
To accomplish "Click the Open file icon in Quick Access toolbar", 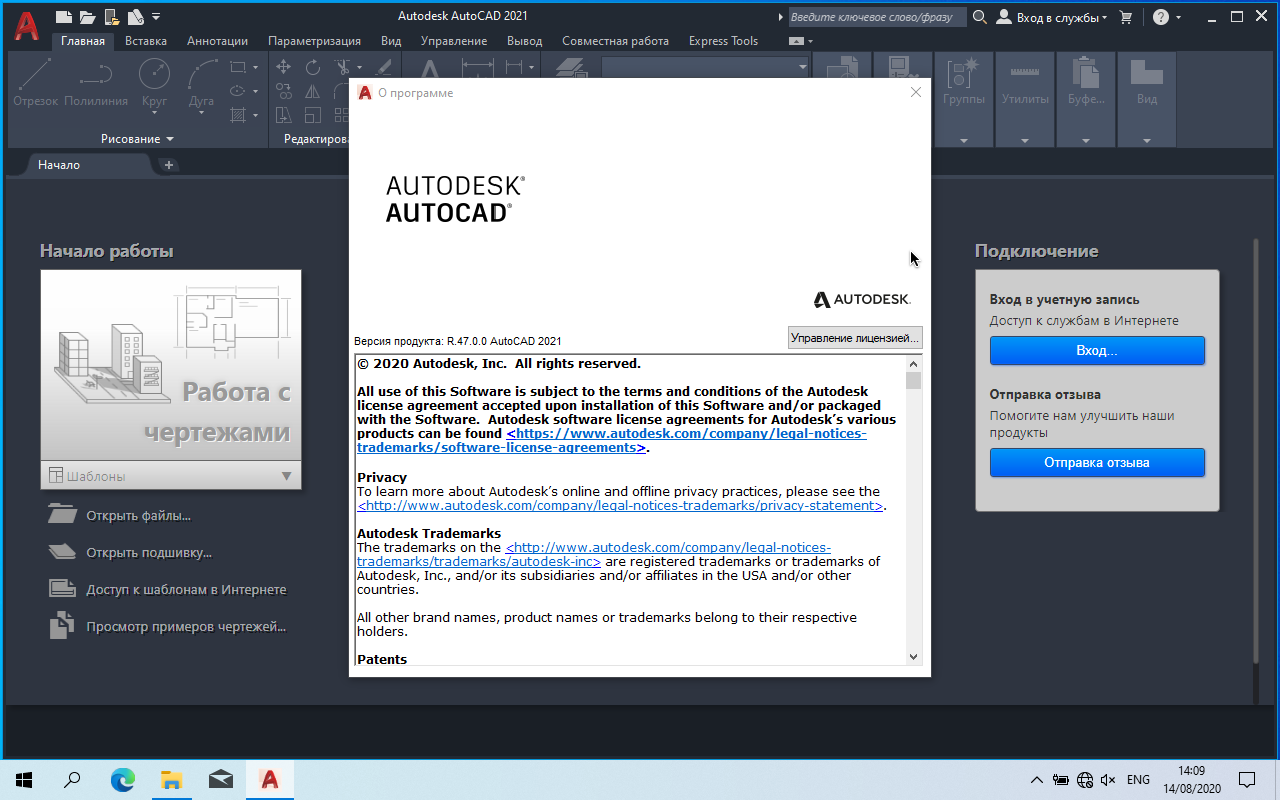I will coord(87,17).
